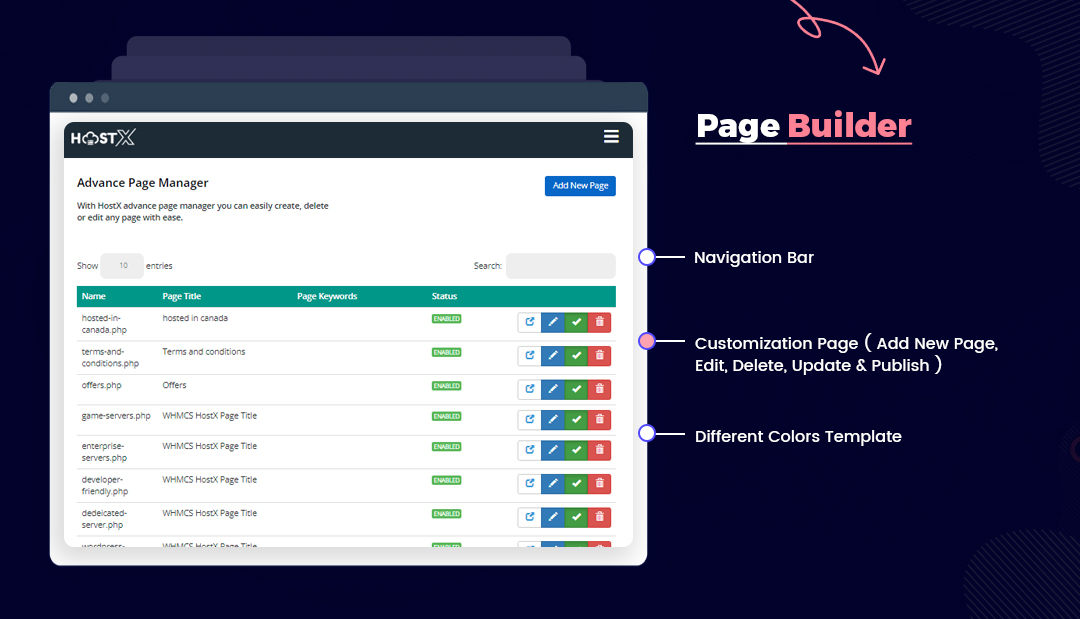
Task: Delete the hosted-in-canada.php page
Action: [x=599, y=322]
